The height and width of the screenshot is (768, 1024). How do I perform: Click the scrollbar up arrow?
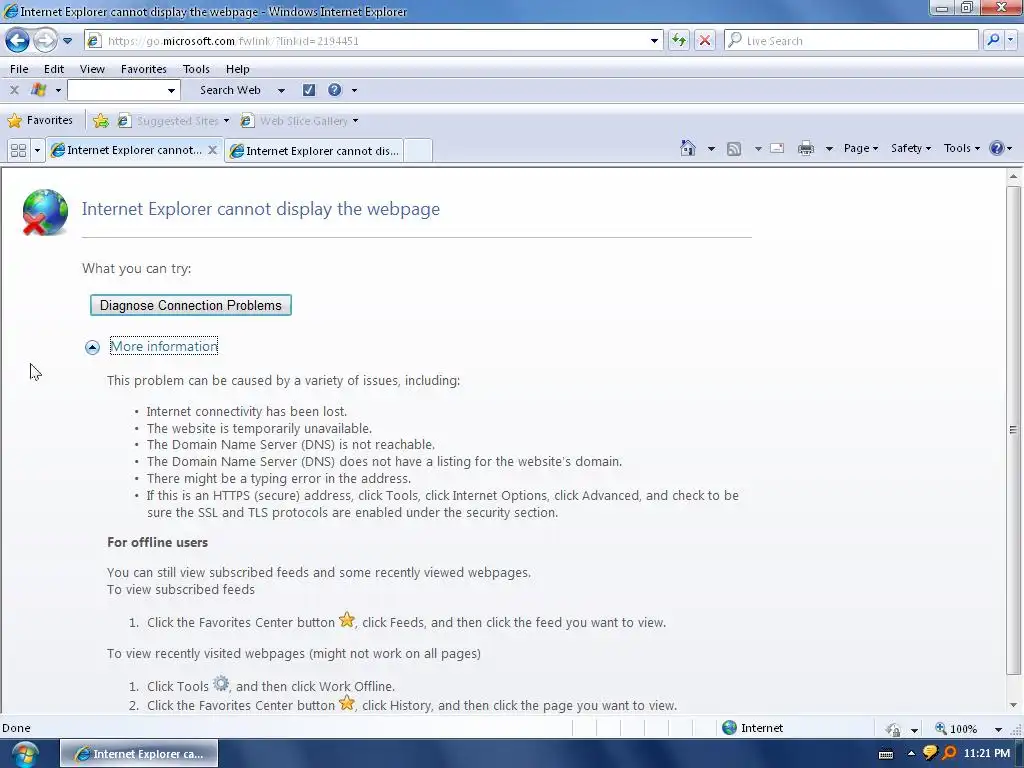pyautogui.click(x=1013, y=176)
